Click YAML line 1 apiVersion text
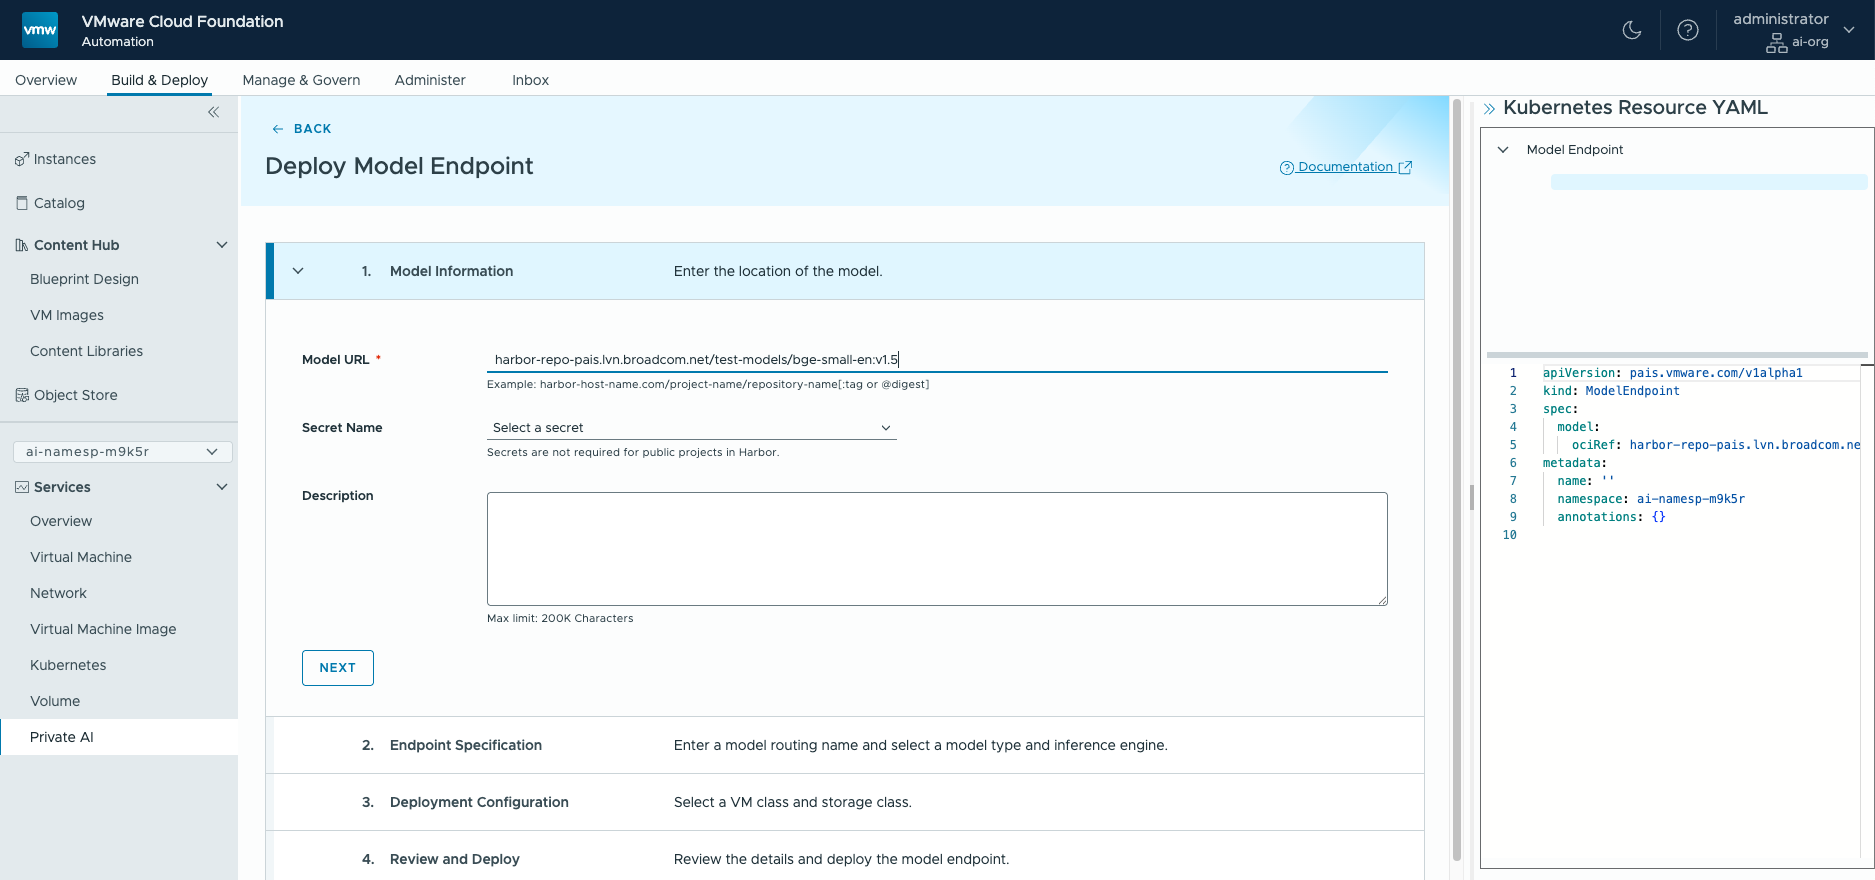1875x880 pixels. point(1672,373)
